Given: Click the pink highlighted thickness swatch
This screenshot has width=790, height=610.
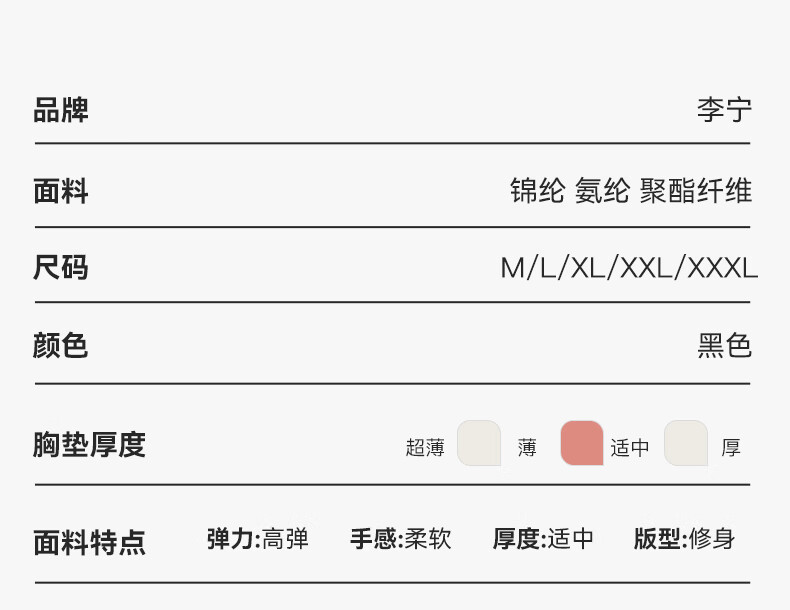Looking at the screenshot, I should (x=581, y=443).
